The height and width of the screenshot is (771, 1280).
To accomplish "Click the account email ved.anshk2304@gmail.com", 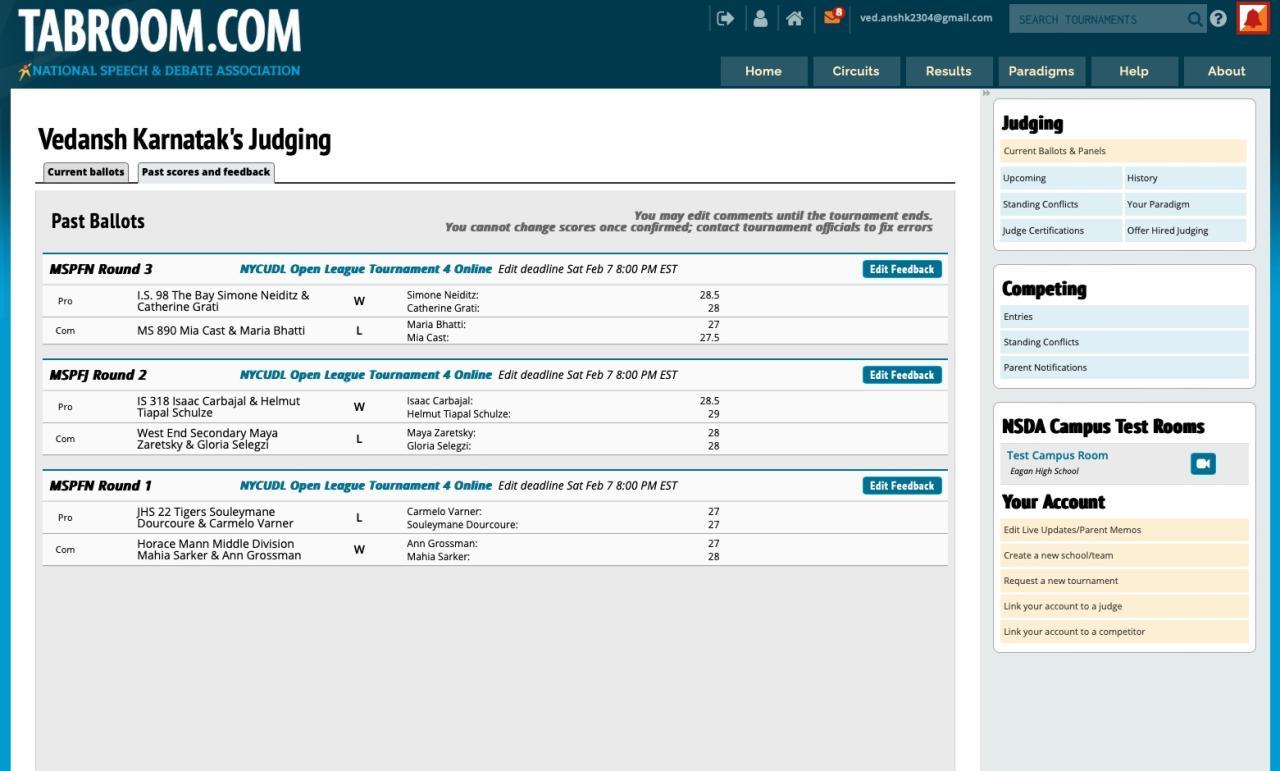I will tap(926, 18).
